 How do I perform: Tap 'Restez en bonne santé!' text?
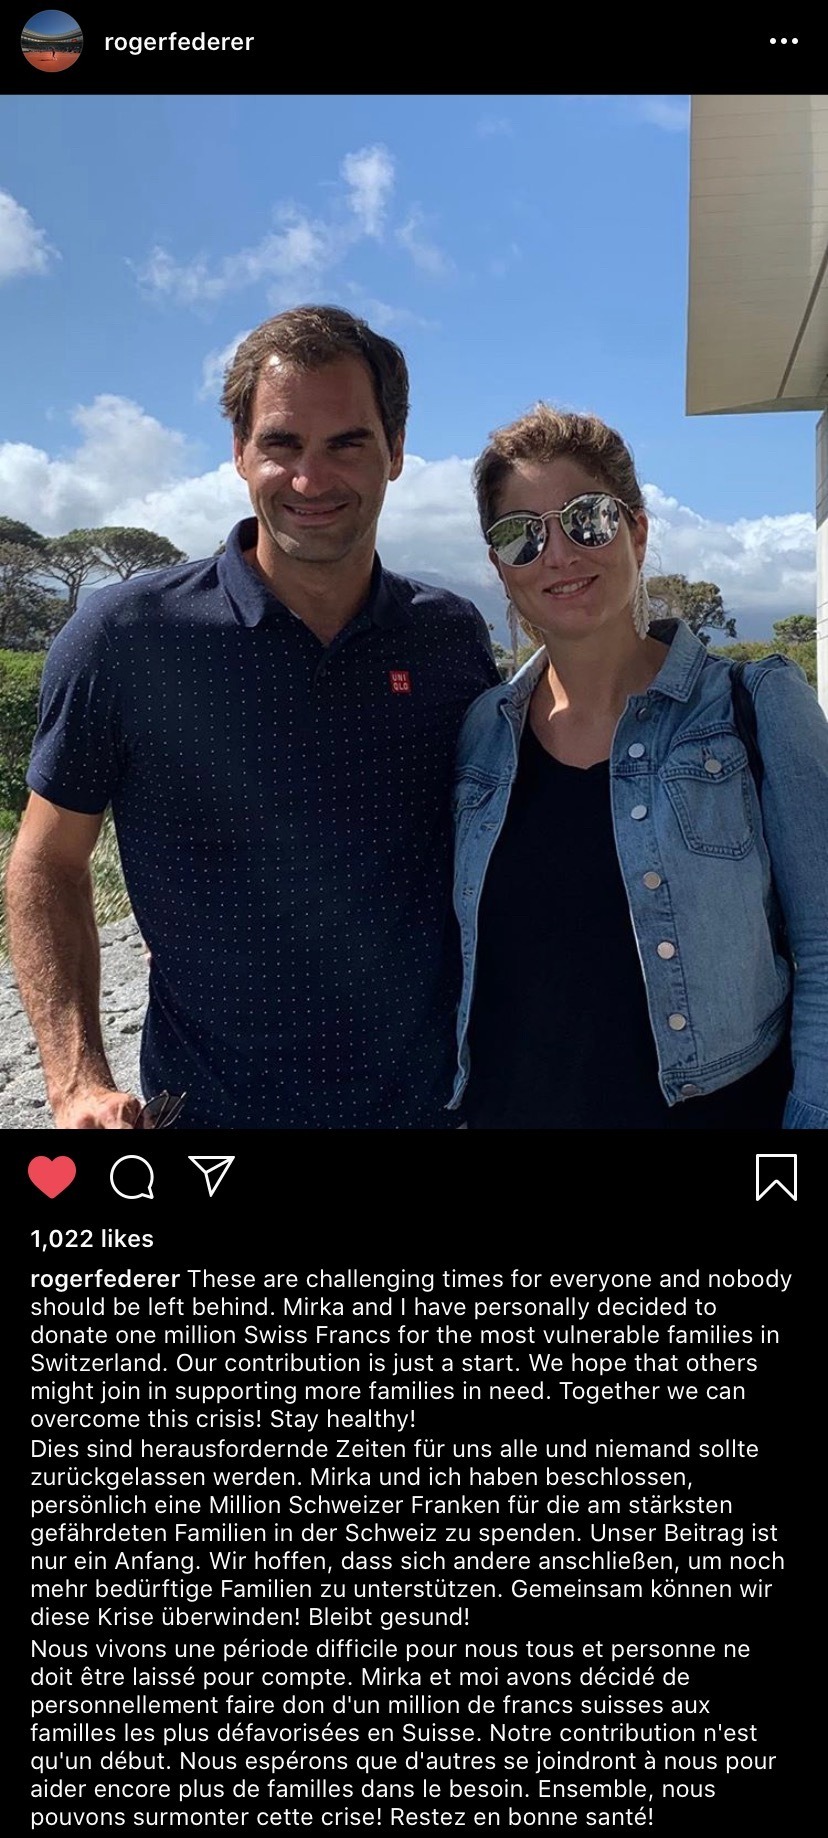coord(521,1817)
